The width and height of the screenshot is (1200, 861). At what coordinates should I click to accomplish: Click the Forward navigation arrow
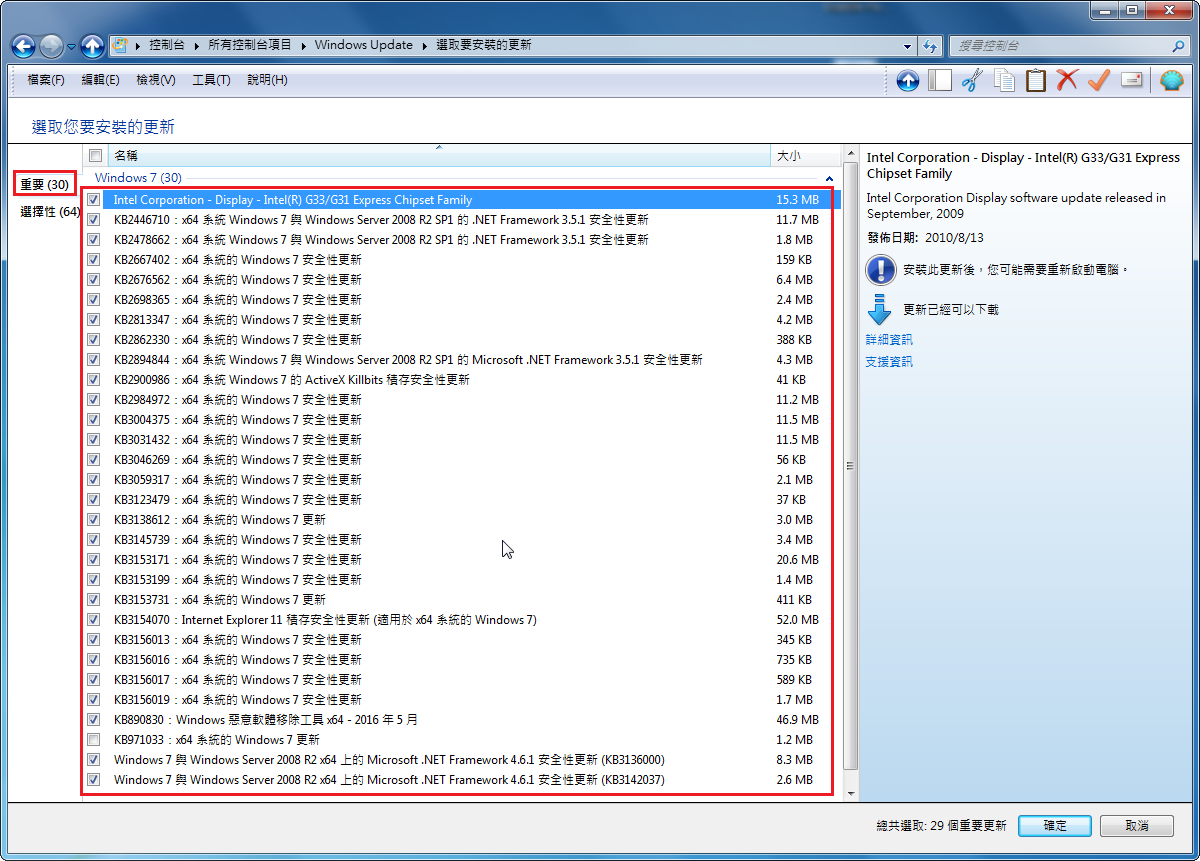tap(51, 46)
